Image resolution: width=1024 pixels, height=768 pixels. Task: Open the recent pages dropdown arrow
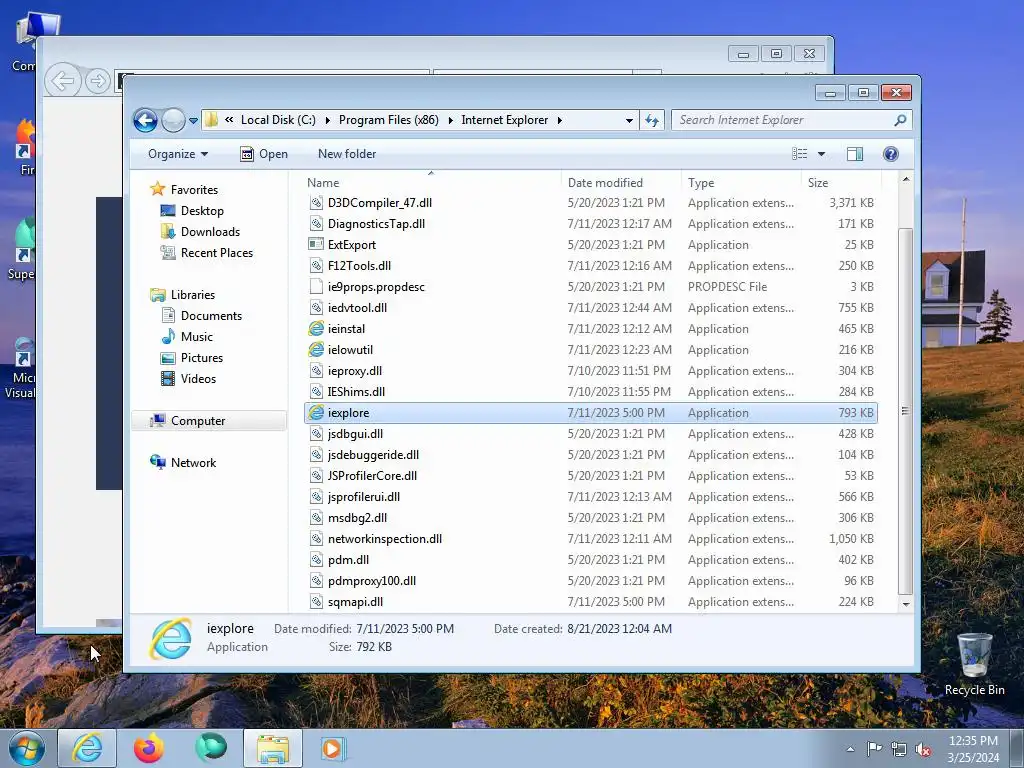(193, 121)
